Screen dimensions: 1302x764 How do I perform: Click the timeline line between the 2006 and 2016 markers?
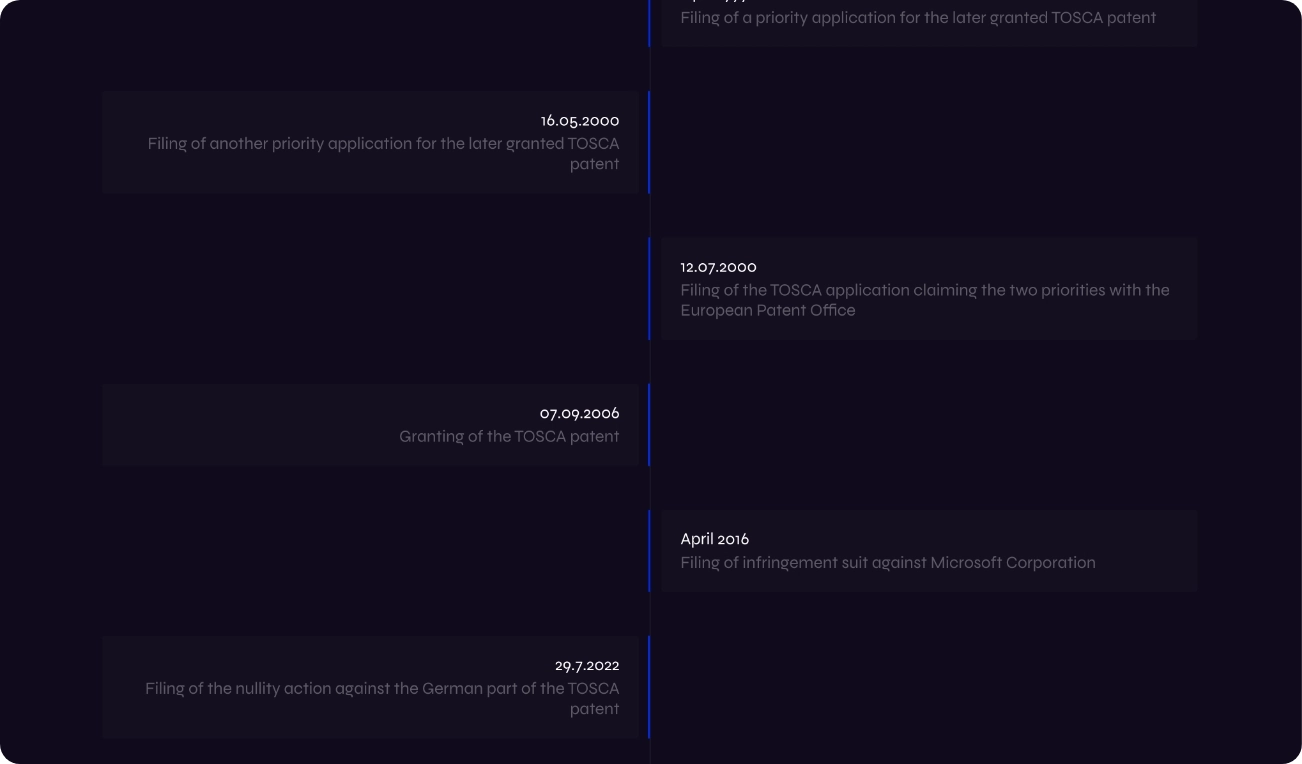pos(650,488)
